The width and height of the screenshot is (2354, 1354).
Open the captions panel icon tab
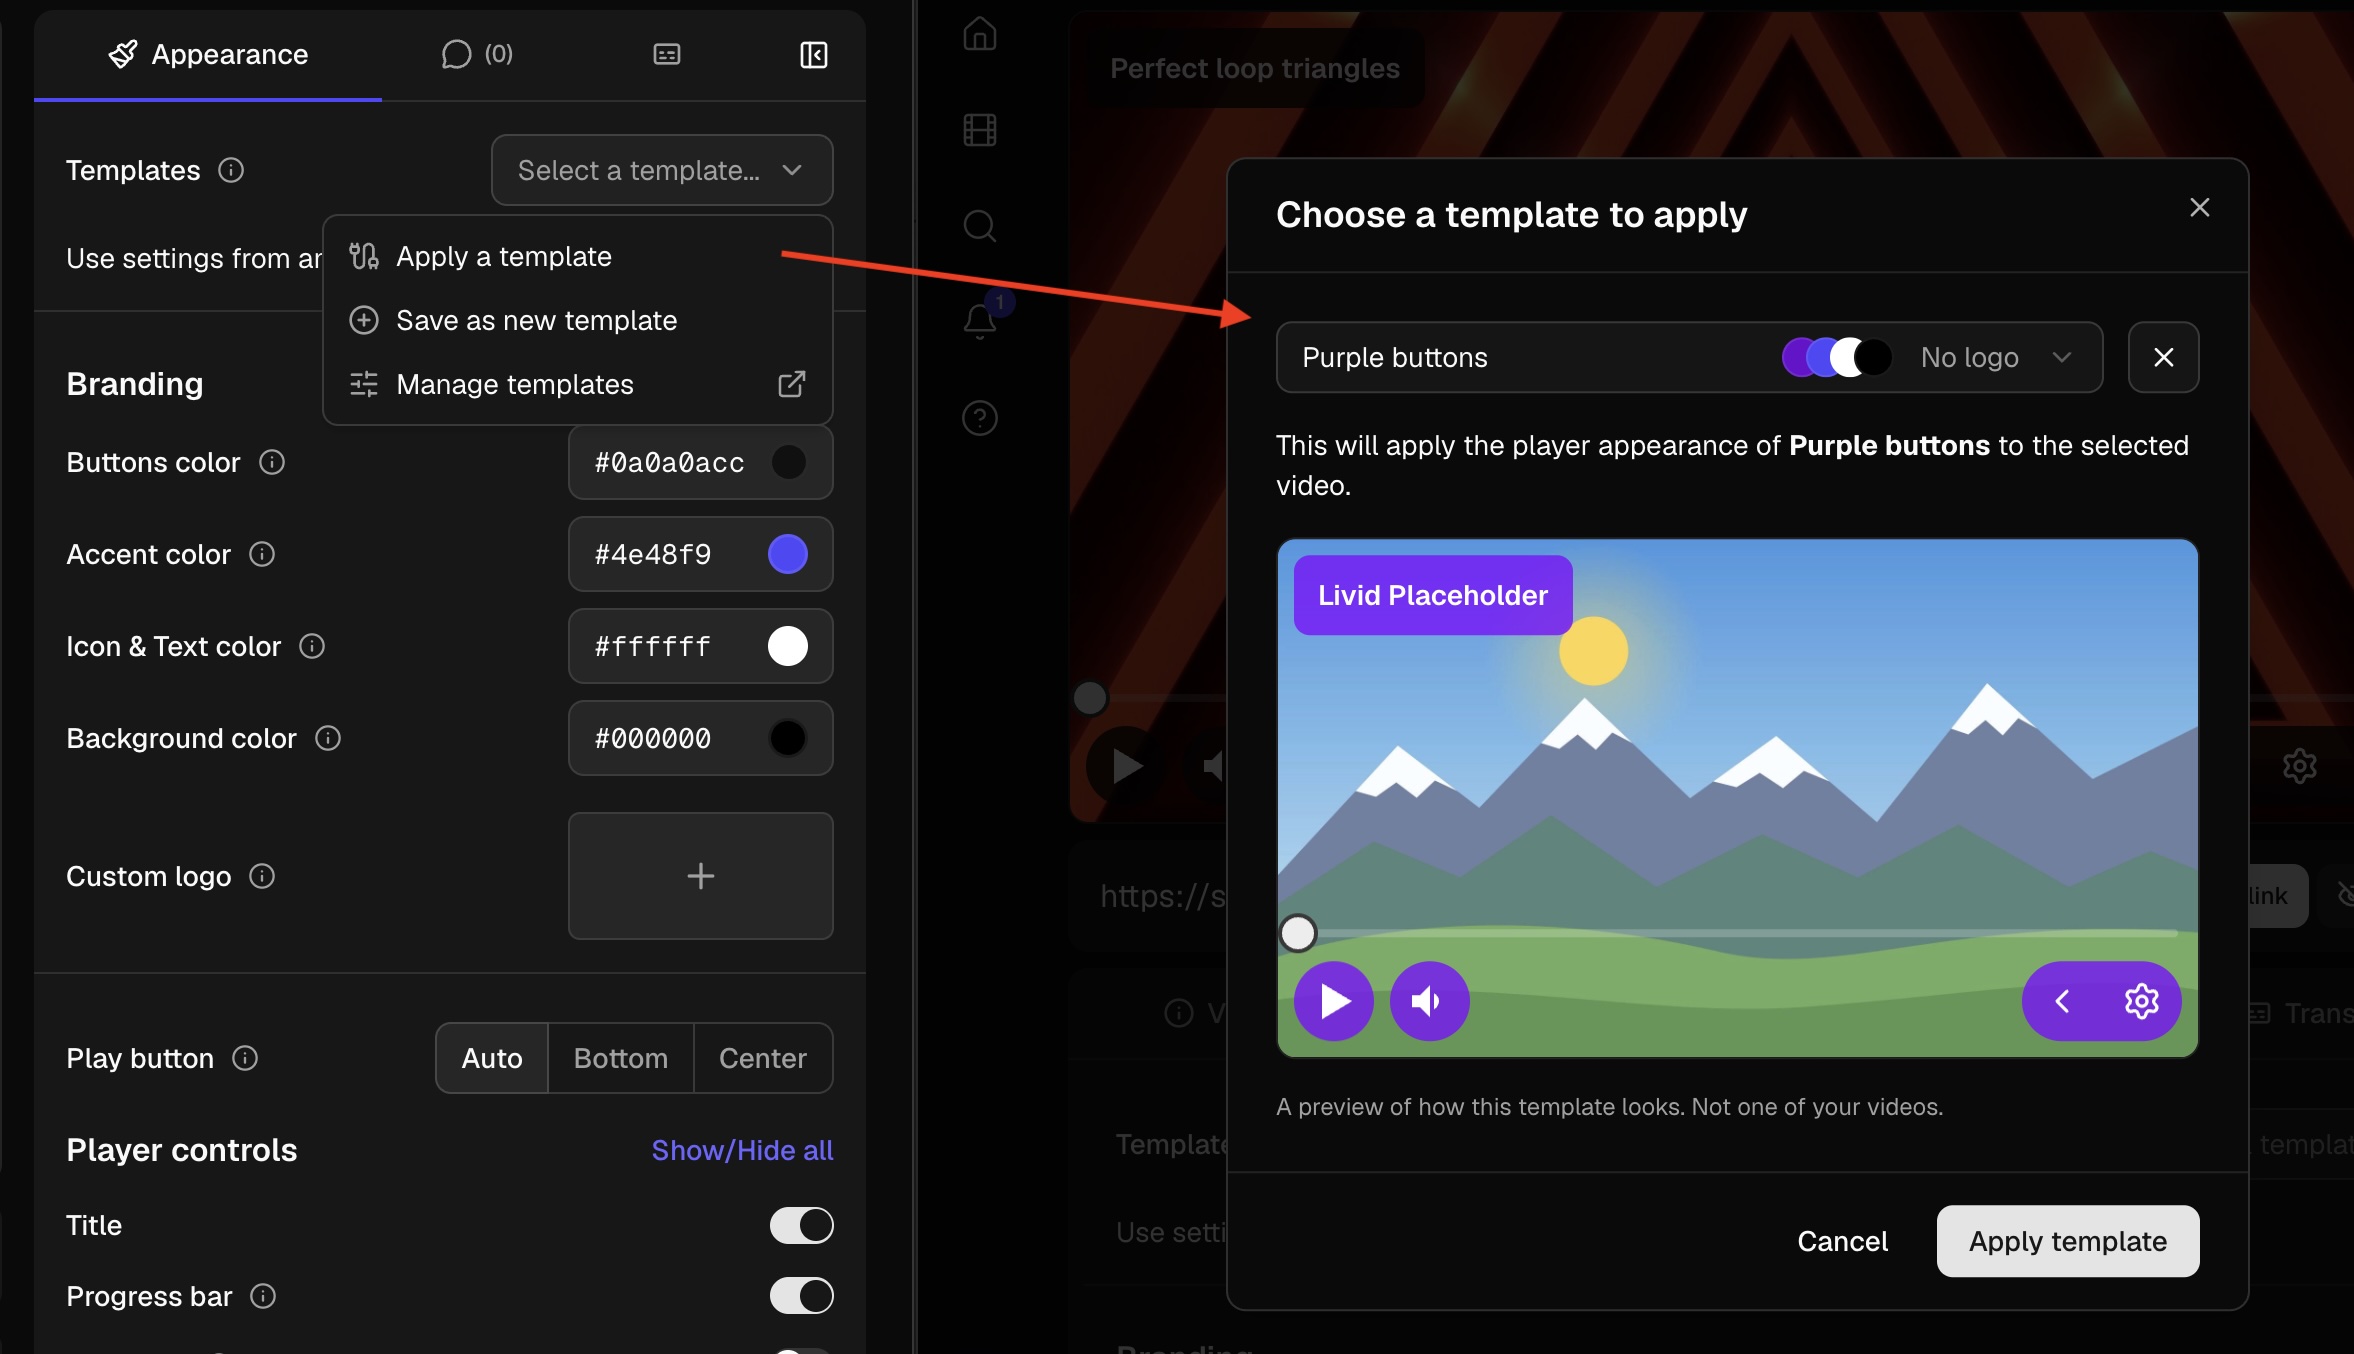coord(667,54)
